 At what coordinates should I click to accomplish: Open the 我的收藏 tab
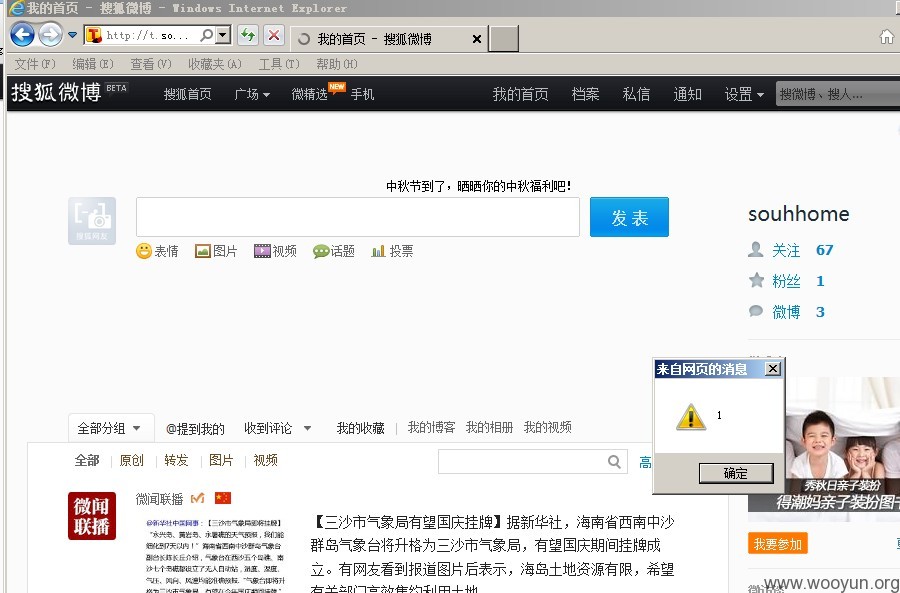(x=360, y=428)
